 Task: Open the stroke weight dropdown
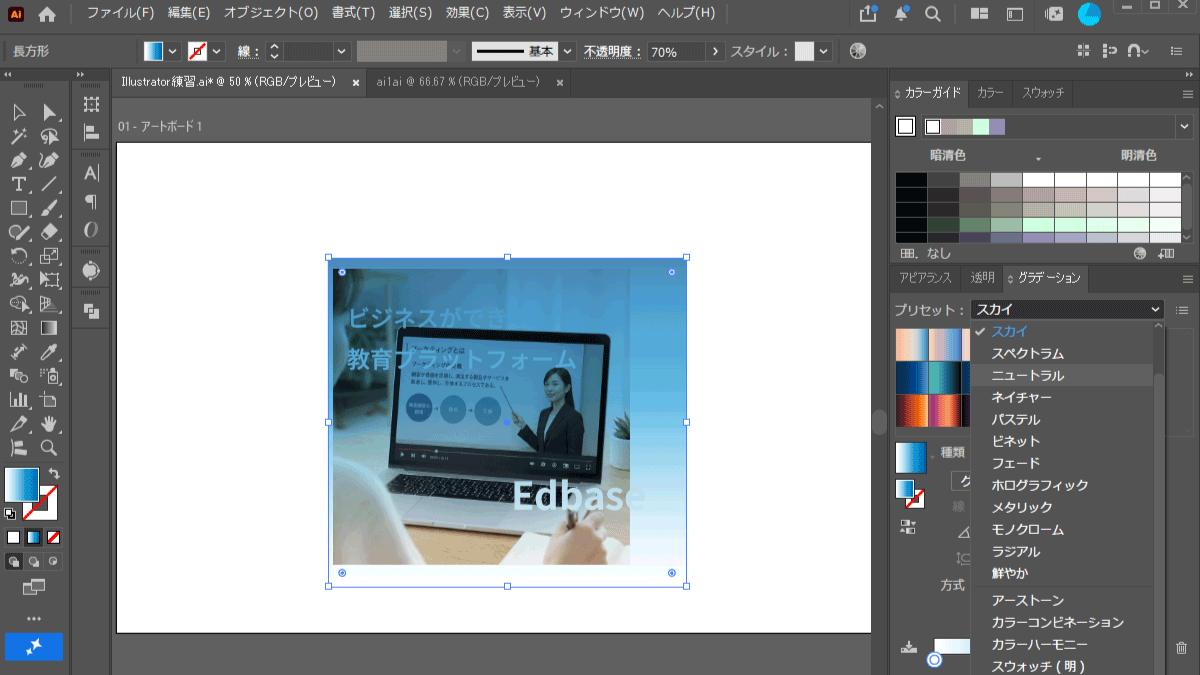point(341,51)
